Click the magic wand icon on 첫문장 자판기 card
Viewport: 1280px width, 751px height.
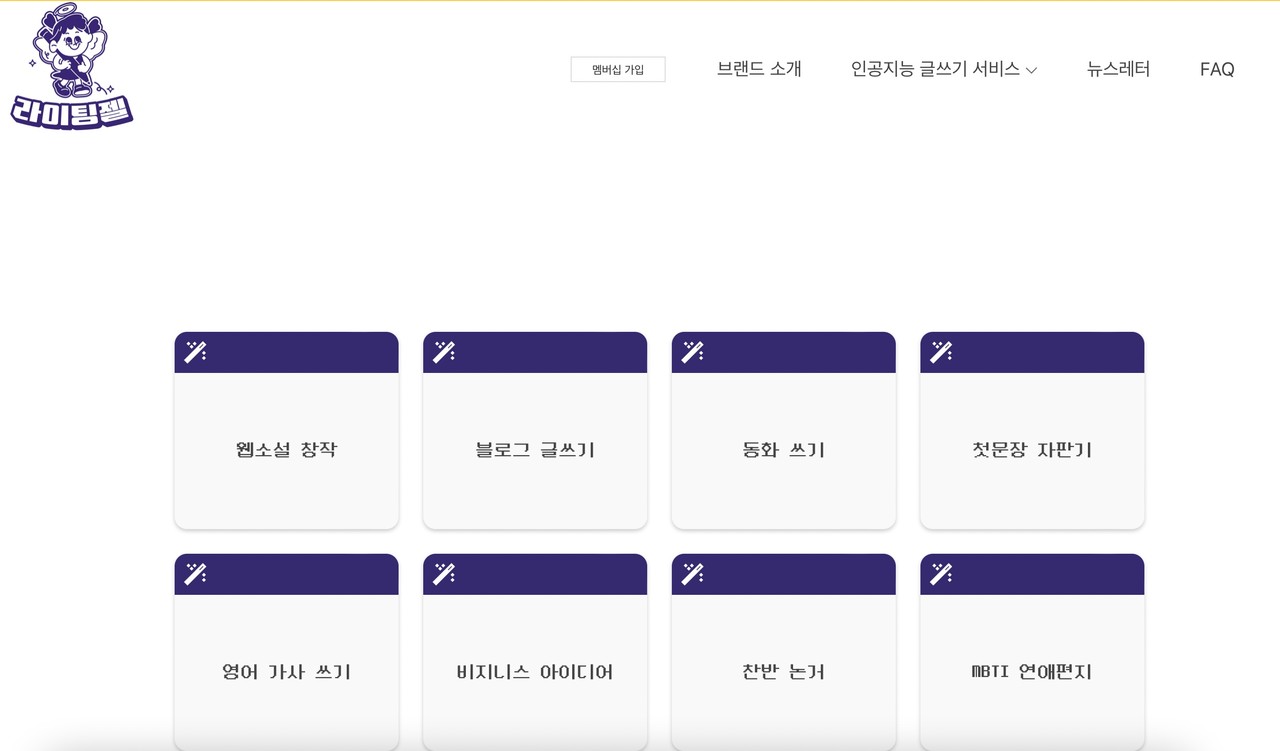click(x=941, y=352)
